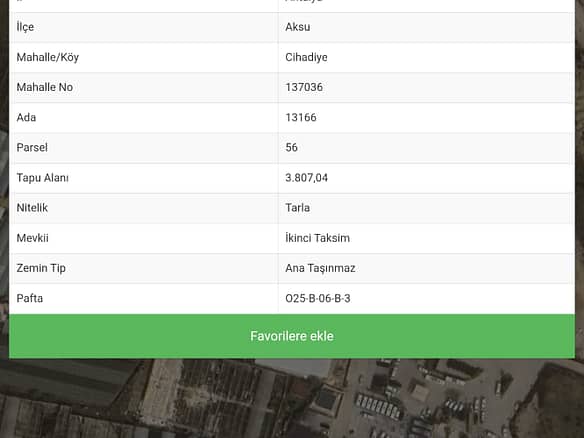This screenshot has height=438, width=584.
Task: Click the Favorilere ekle button
Action: click(x=292, y=336)
